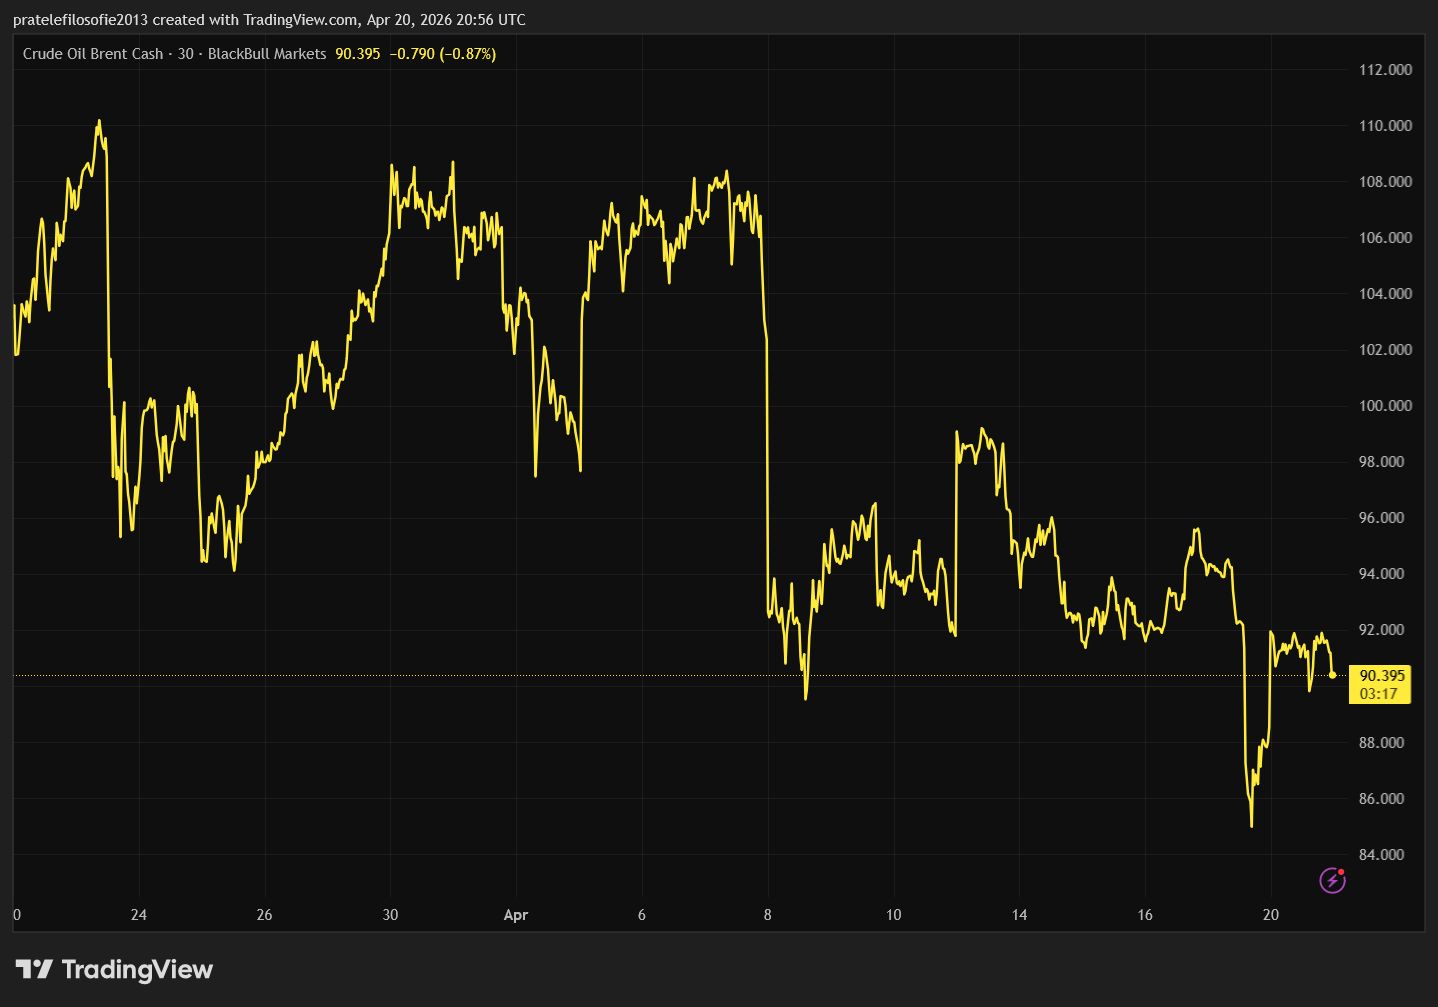This screenshot has height=1007, width=1438.
Task: Click the BlackBull Markets broker label
Action: pyautogui.click(x=267, y=54)
